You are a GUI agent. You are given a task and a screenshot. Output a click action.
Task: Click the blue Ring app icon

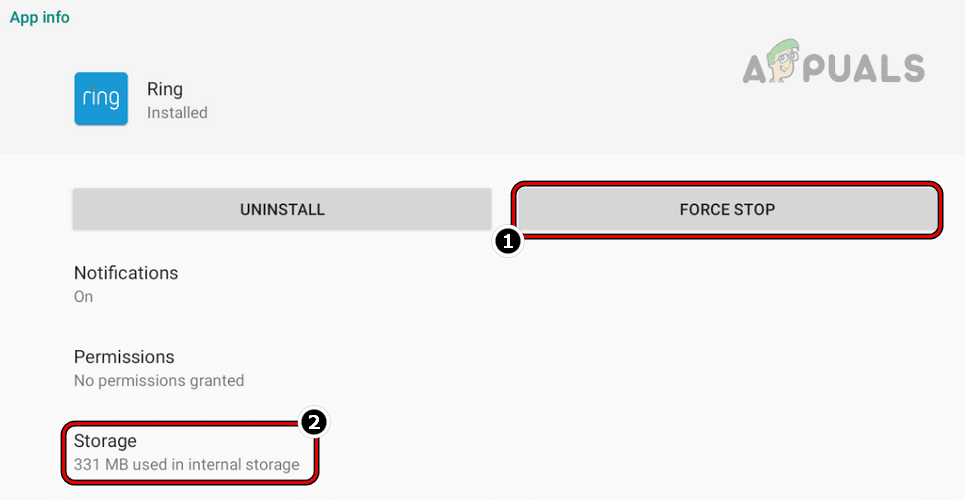pos(101,99)
